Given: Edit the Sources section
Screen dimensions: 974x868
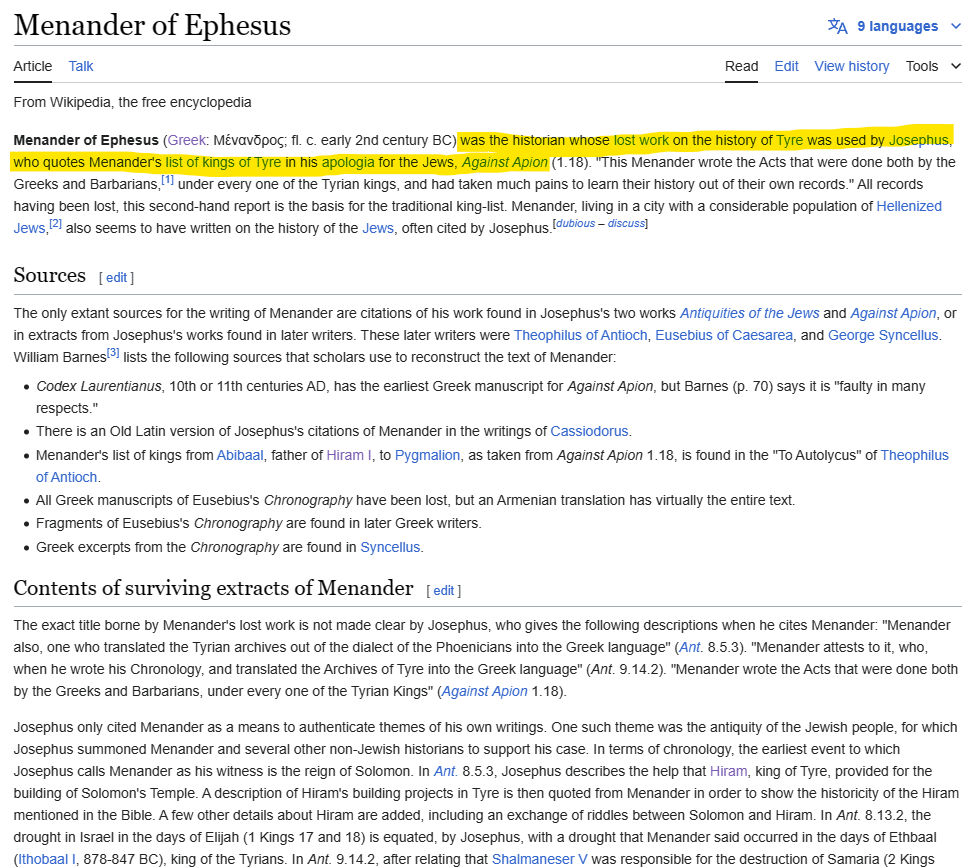Looking at the screenshot, I should (116, 278).
